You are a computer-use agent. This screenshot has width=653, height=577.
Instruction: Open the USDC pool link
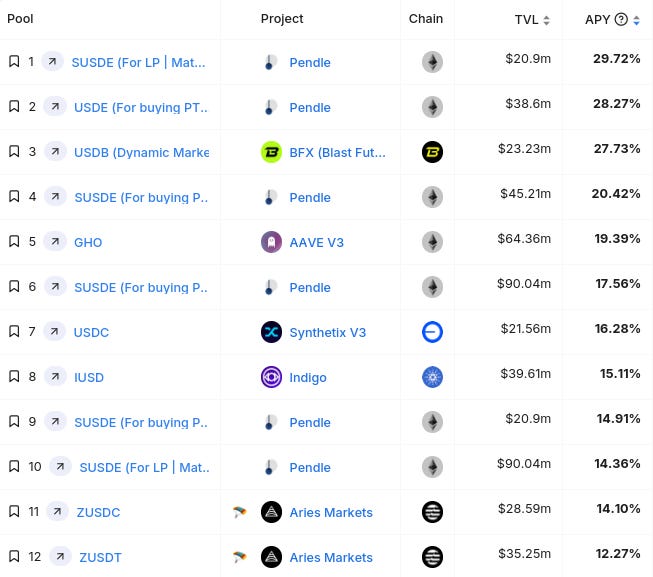[x=91, y=332]
